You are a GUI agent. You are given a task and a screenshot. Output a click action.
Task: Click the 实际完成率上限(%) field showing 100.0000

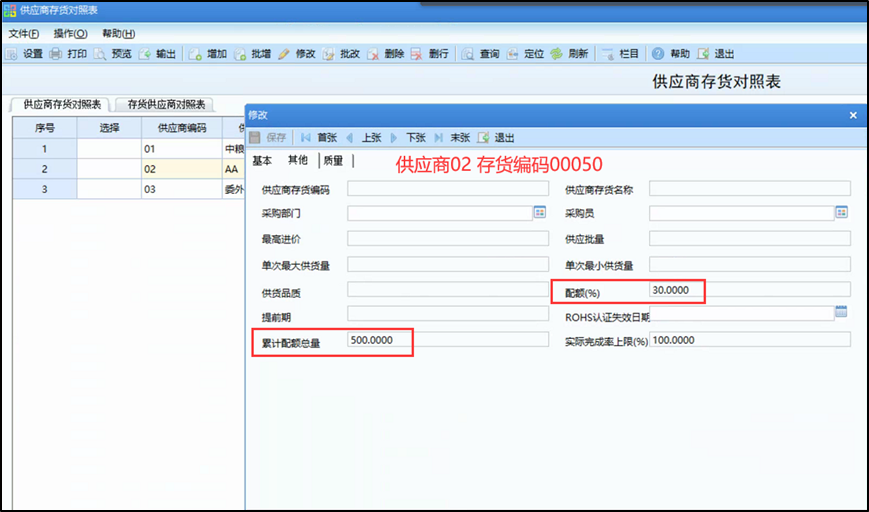point(750,339)
